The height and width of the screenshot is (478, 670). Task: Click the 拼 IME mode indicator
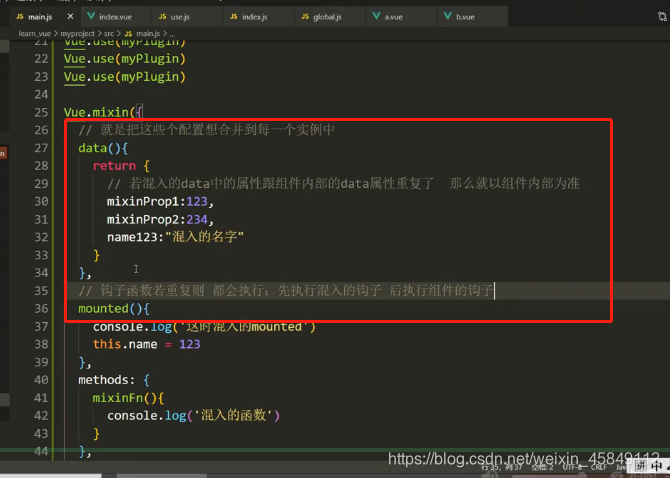point(641,466)
